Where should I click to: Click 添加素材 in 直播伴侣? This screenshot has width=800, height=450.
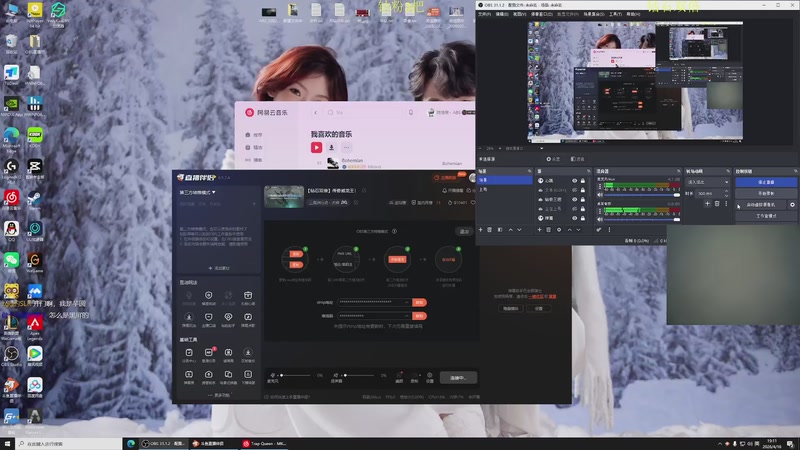219,268
